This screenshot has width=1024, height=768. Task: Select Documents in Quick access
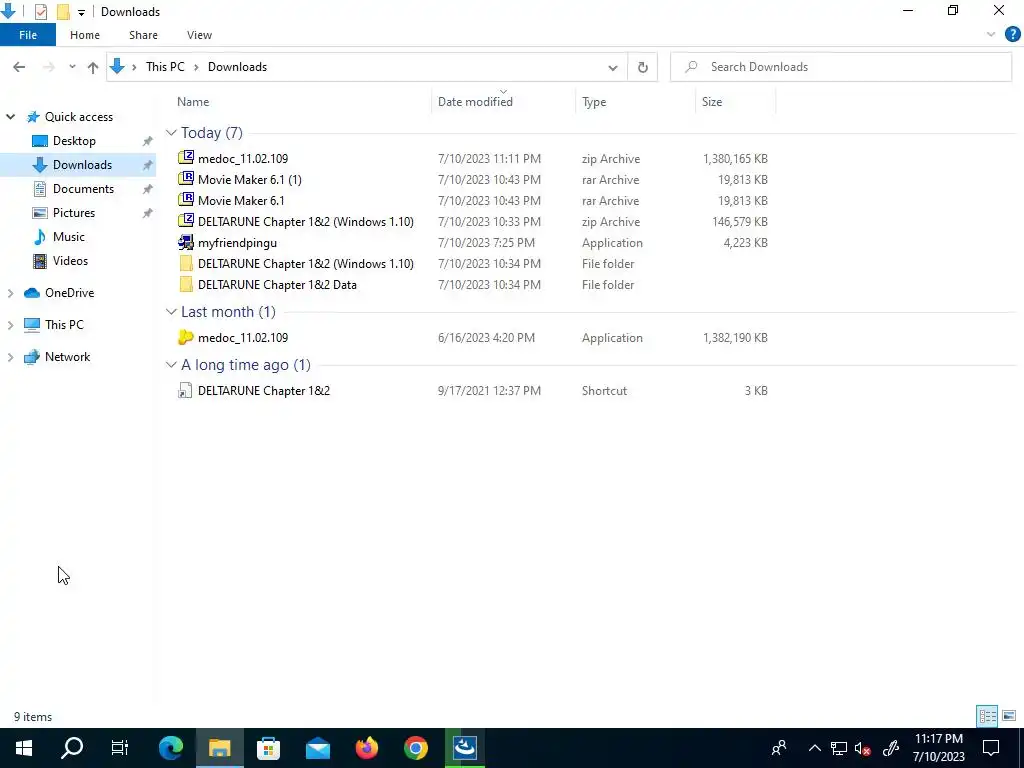pyautogui.click(x=83, y=189)
